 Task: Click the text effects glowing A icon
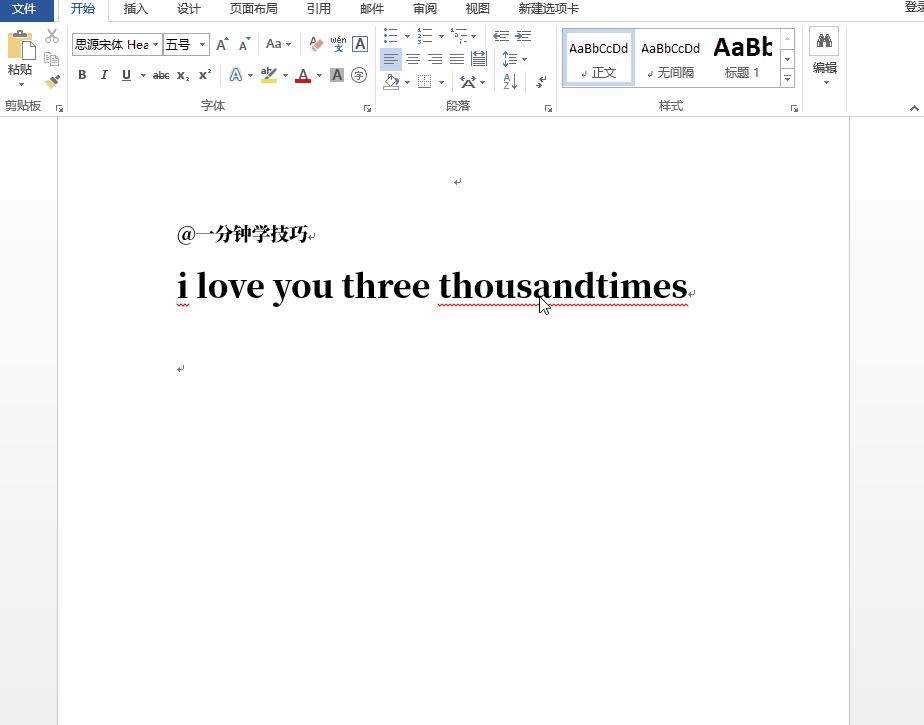click(236, 75)
